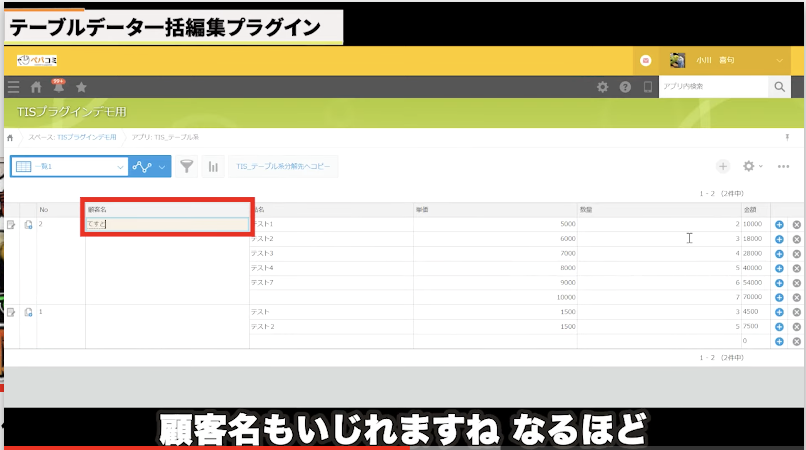Click the filter funnel icon
This screenshot has height=450, width=806.
[x=186, y=166]
